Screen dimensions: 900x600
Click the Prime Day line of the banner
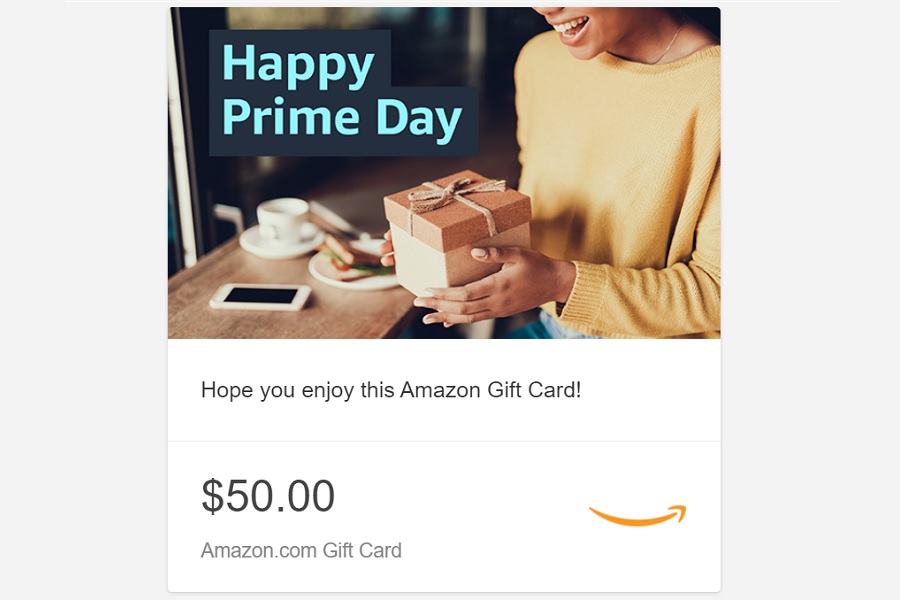click(x=342, y=119)
